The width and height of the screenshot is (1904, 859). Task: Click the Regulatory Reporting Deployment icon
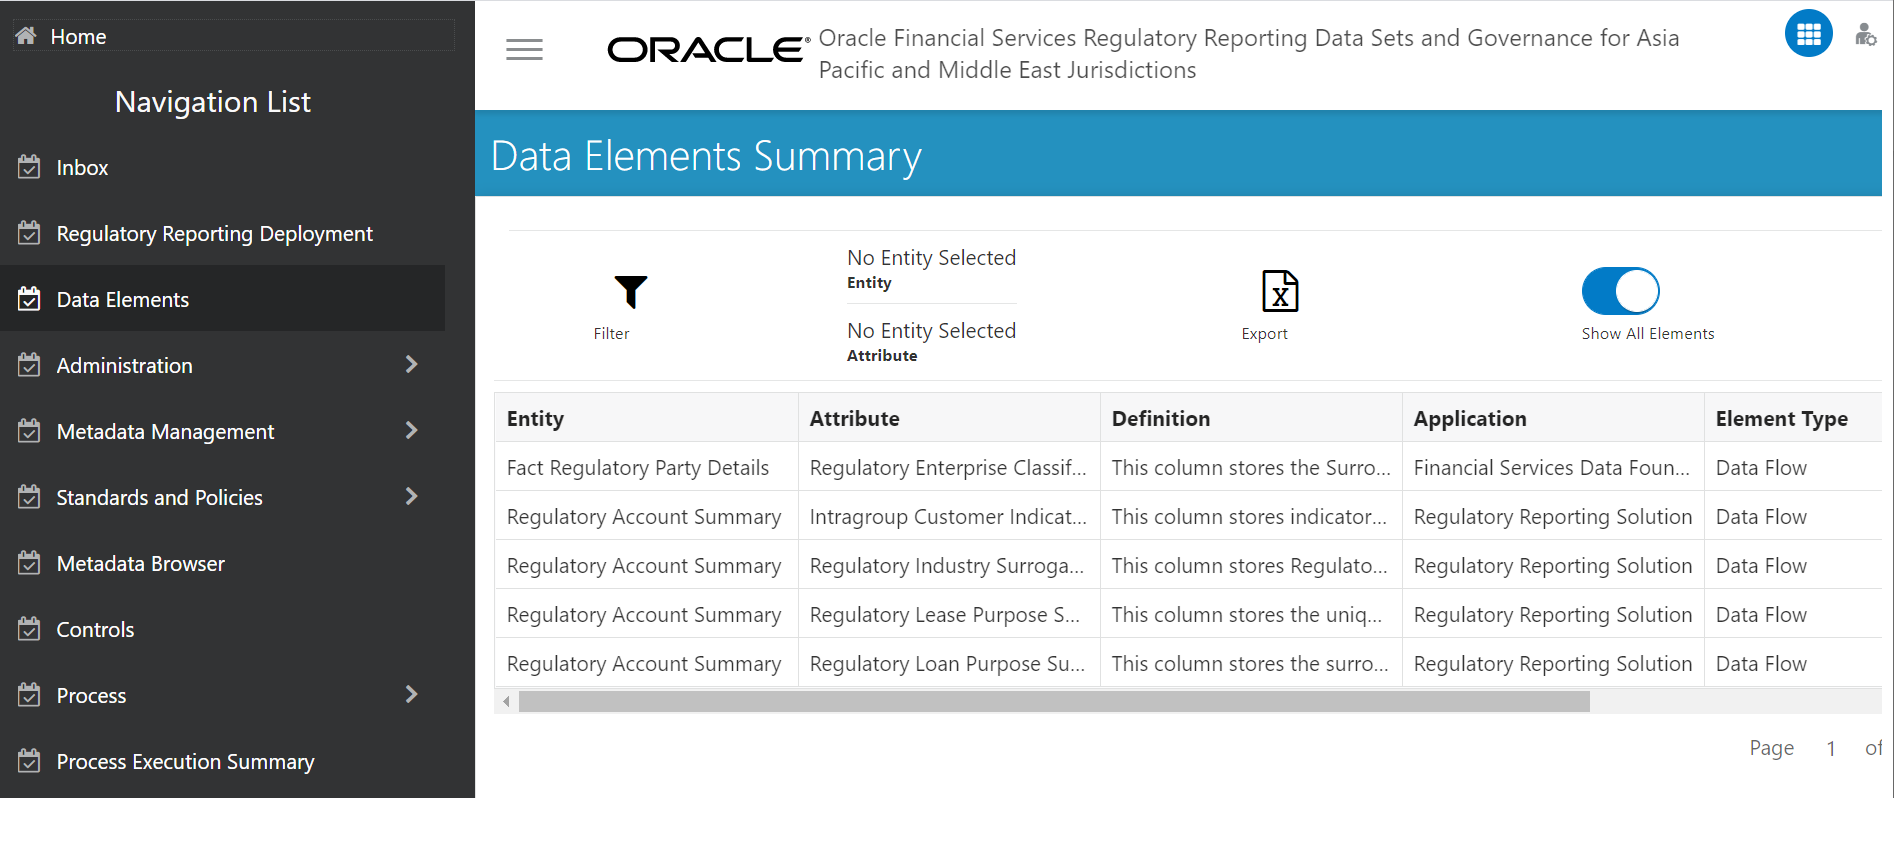(x=29, y=233)
